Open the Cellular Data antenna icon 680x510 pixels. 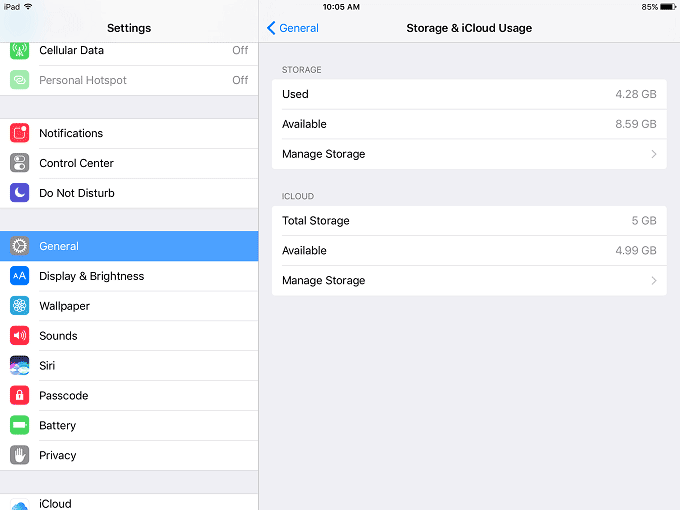point(20,50)
